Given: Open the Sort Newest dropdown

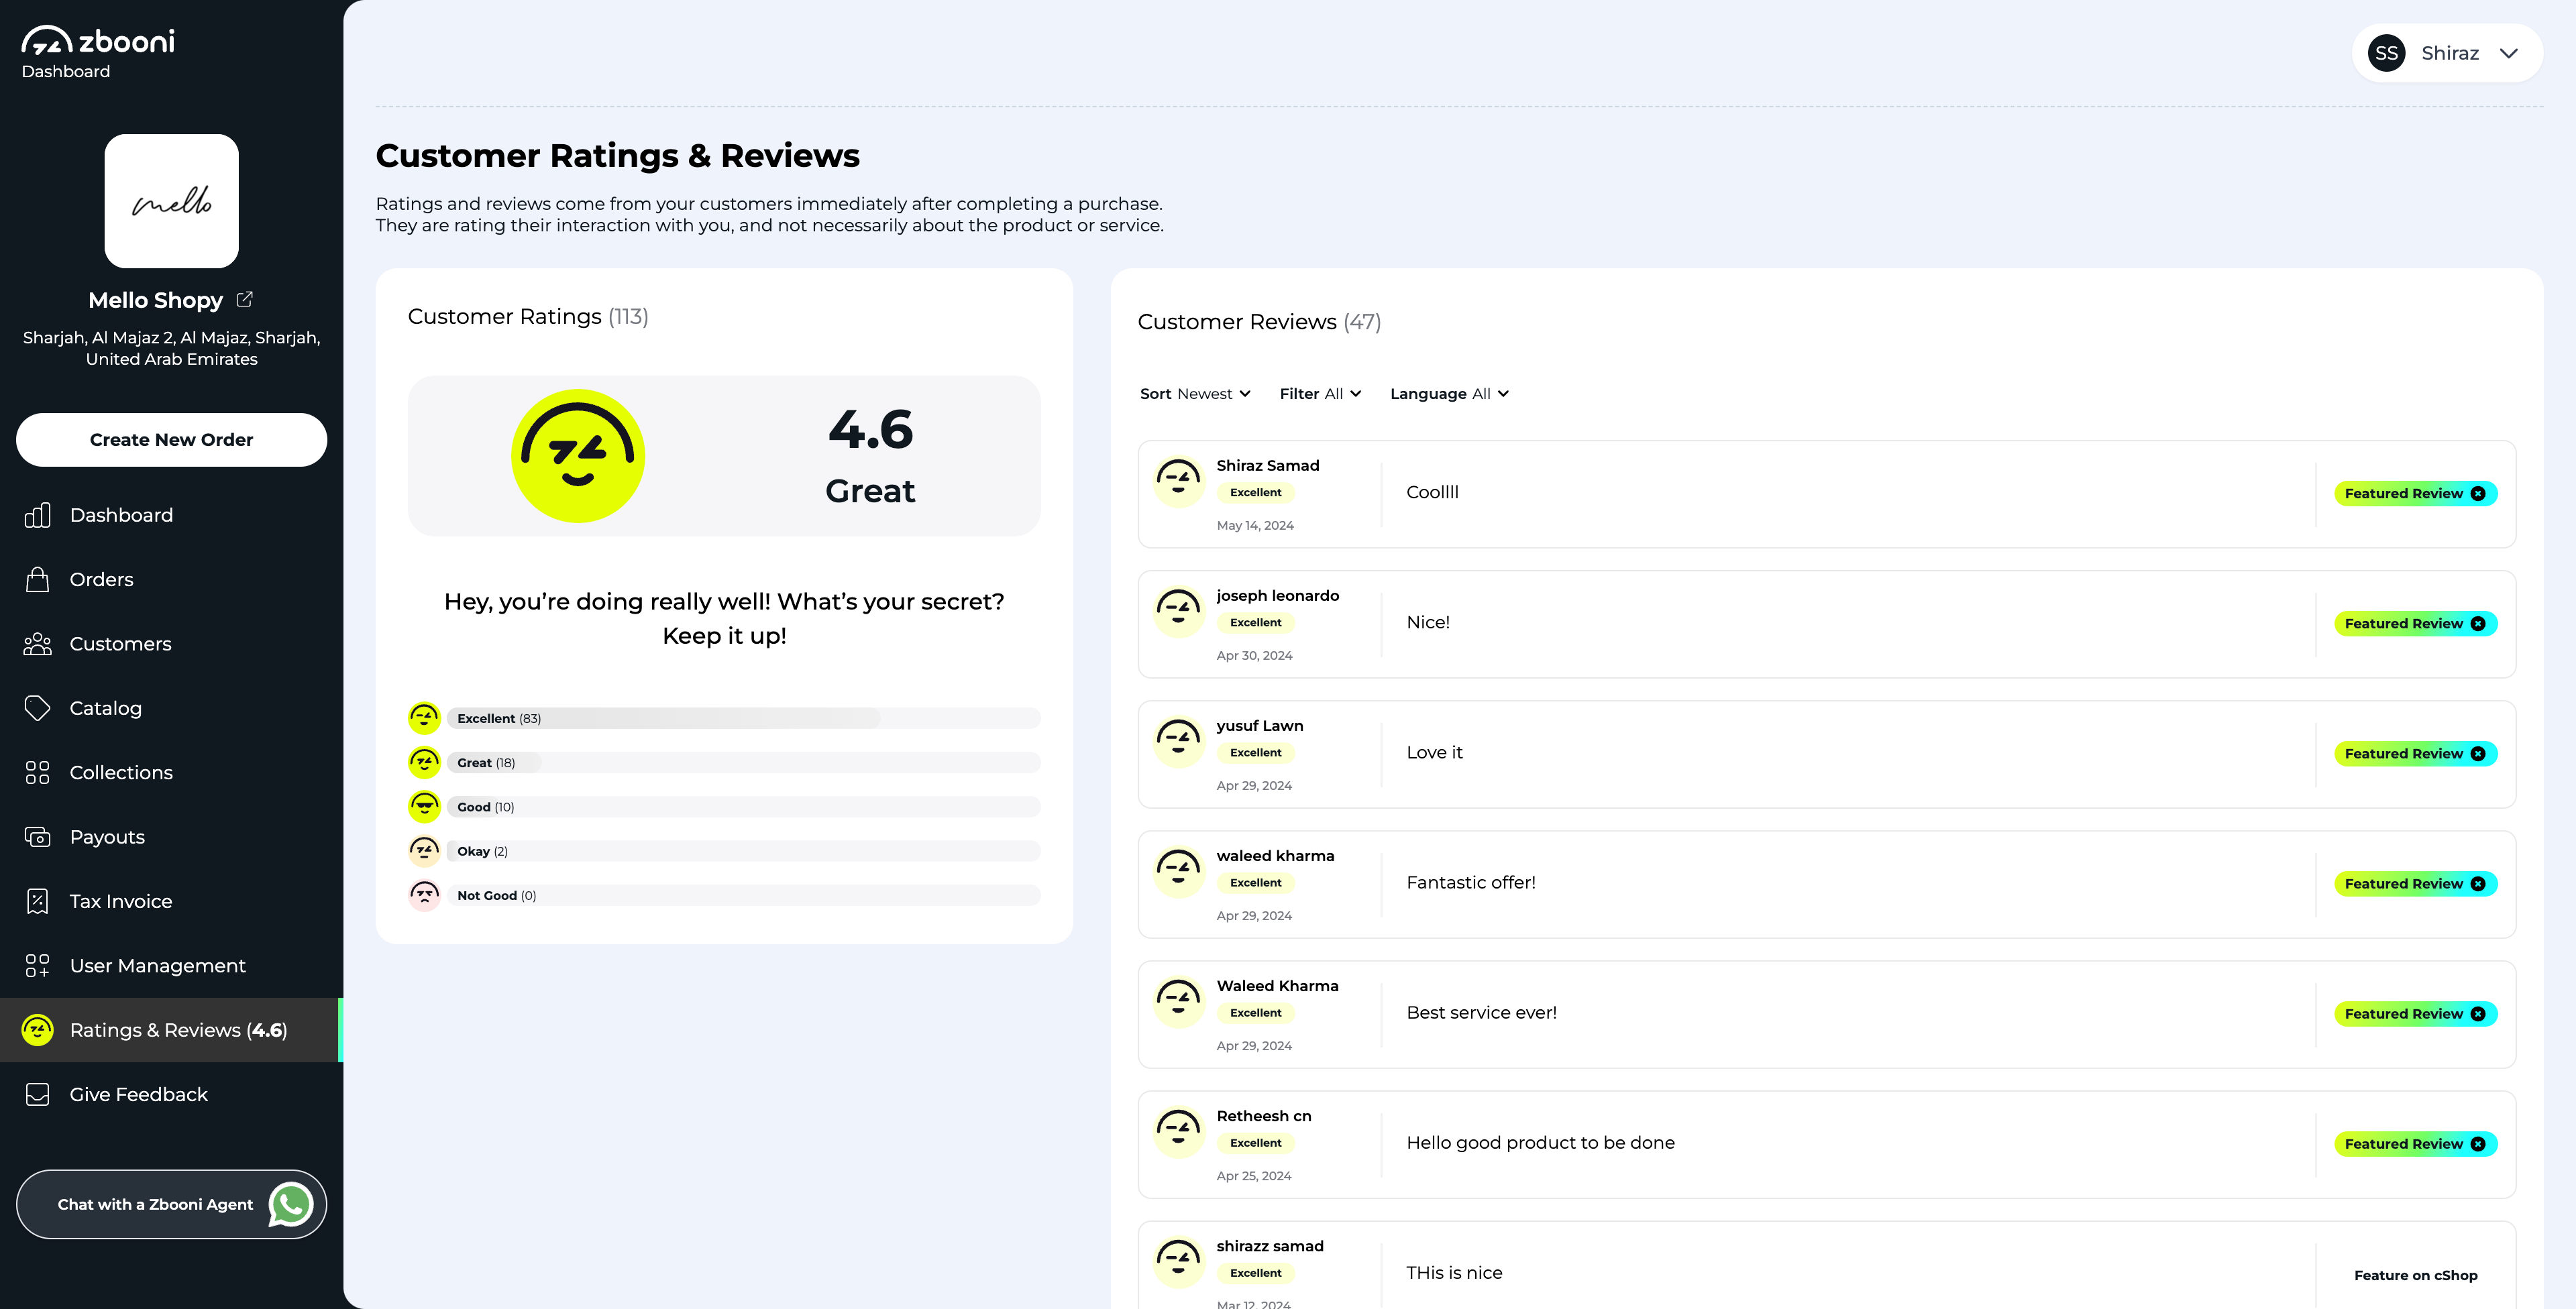Looking at the screenshot, I should pos(1195,394).
